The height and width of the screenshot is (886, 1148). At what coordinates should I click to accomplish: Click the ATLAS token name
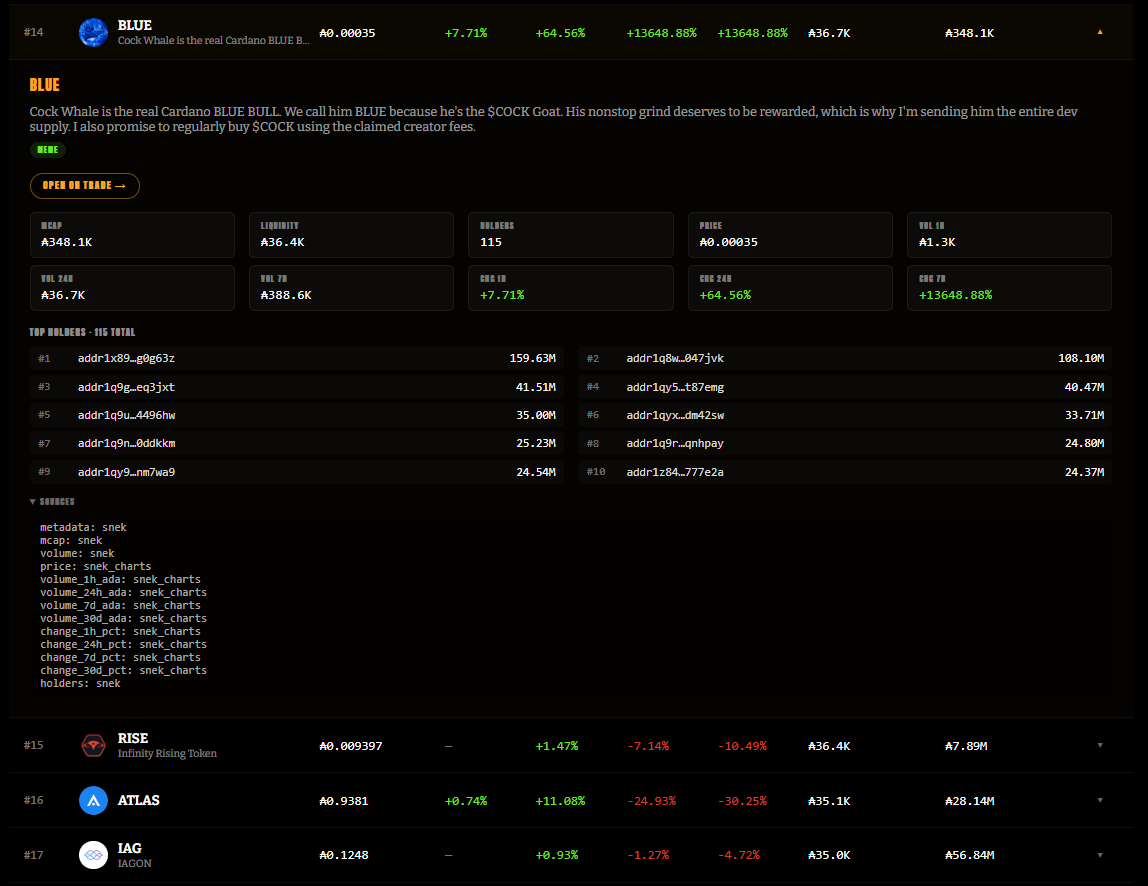pyautogui.click(x=138, y=800)
